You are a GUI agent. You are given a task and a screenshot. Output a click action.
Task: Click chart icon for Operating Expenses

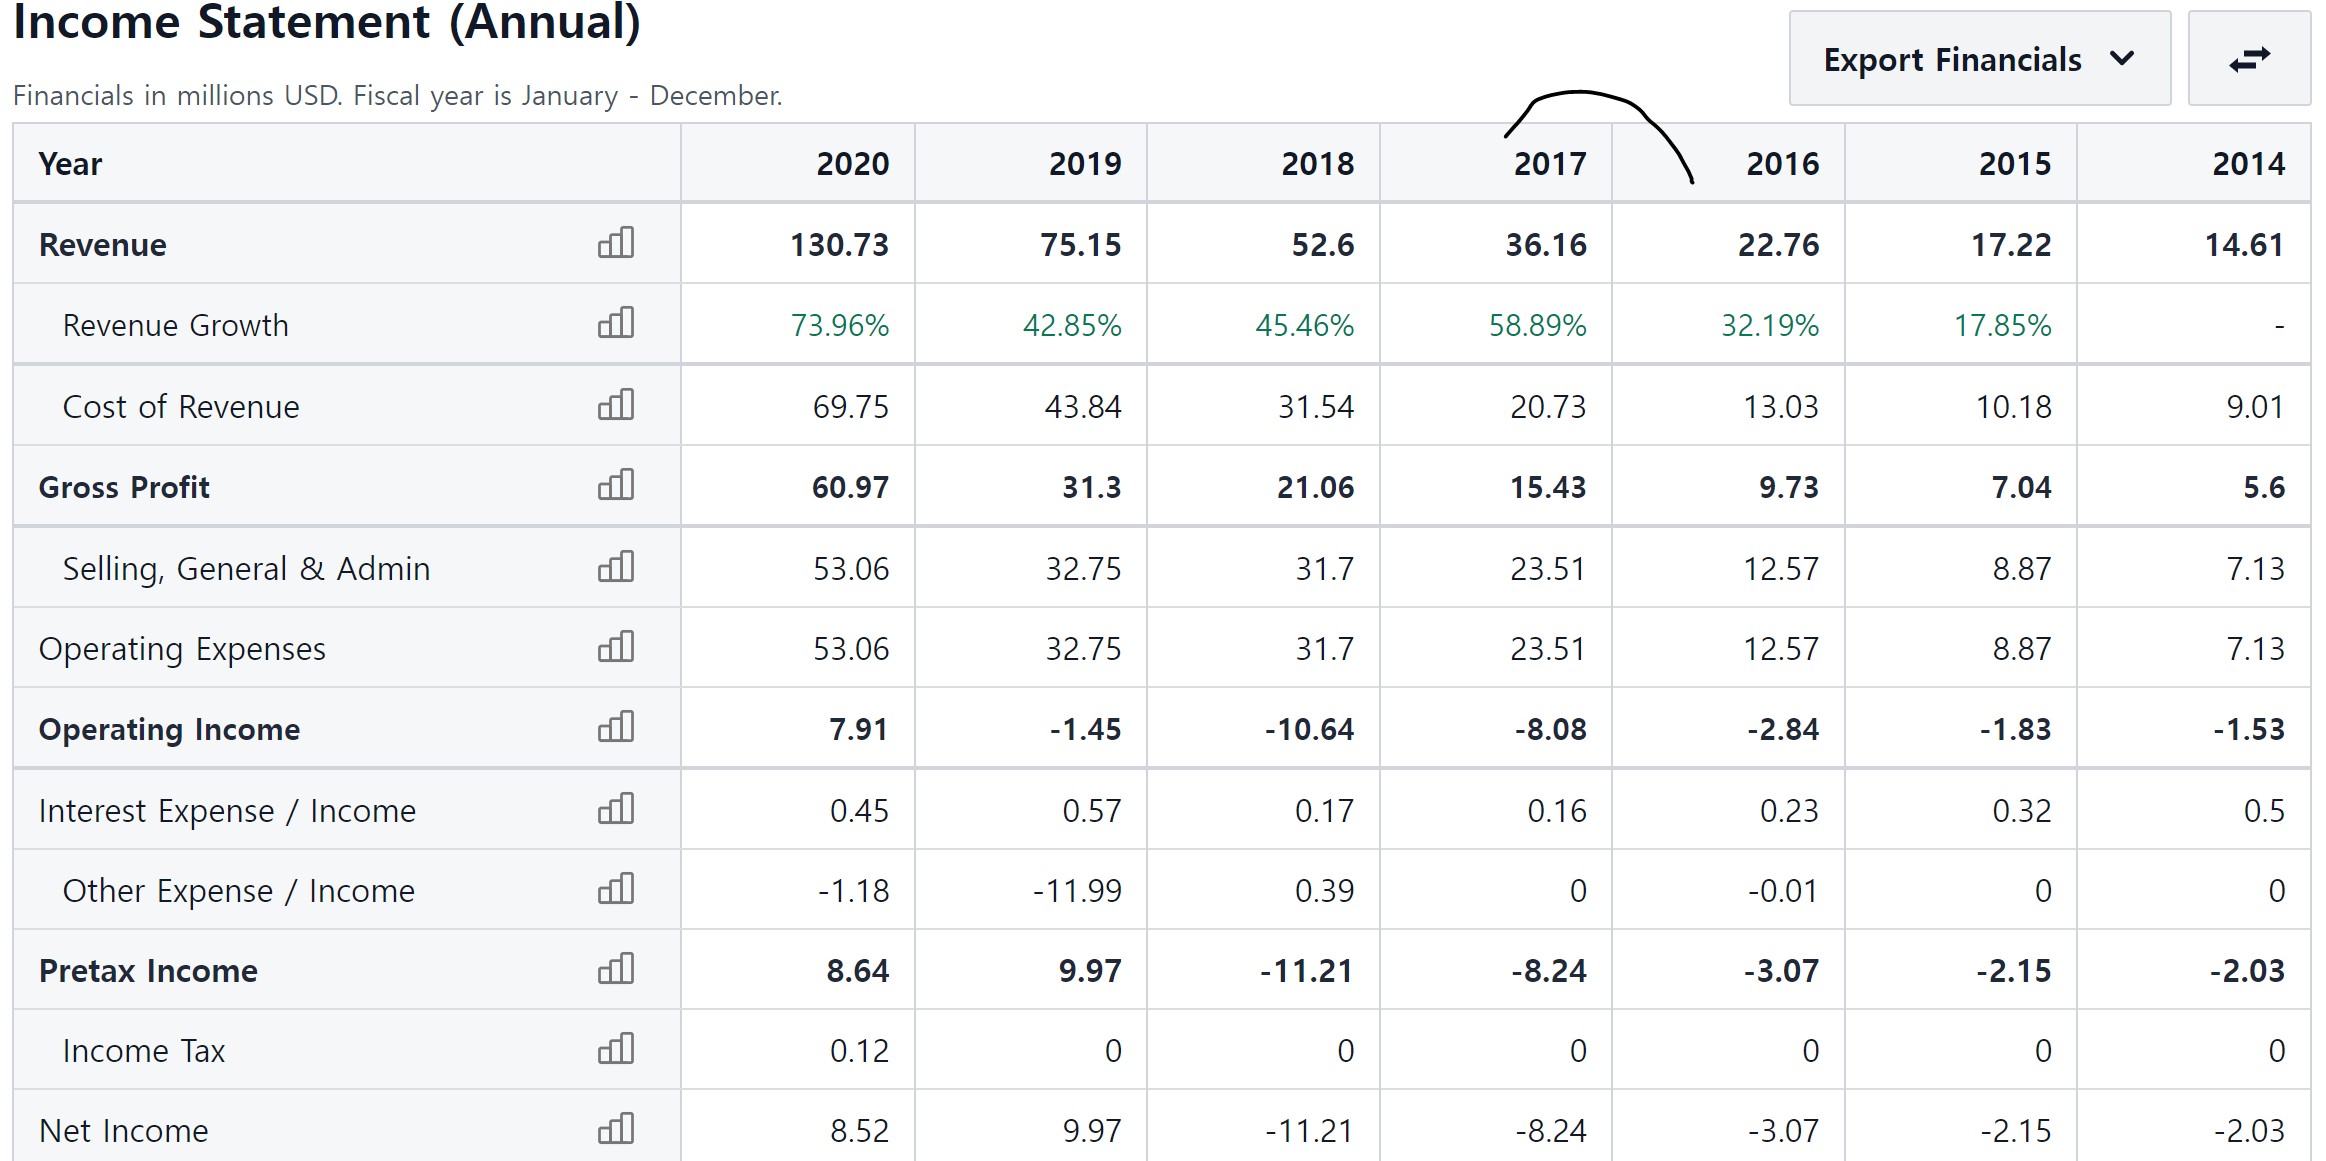click(x=616, y=647)
